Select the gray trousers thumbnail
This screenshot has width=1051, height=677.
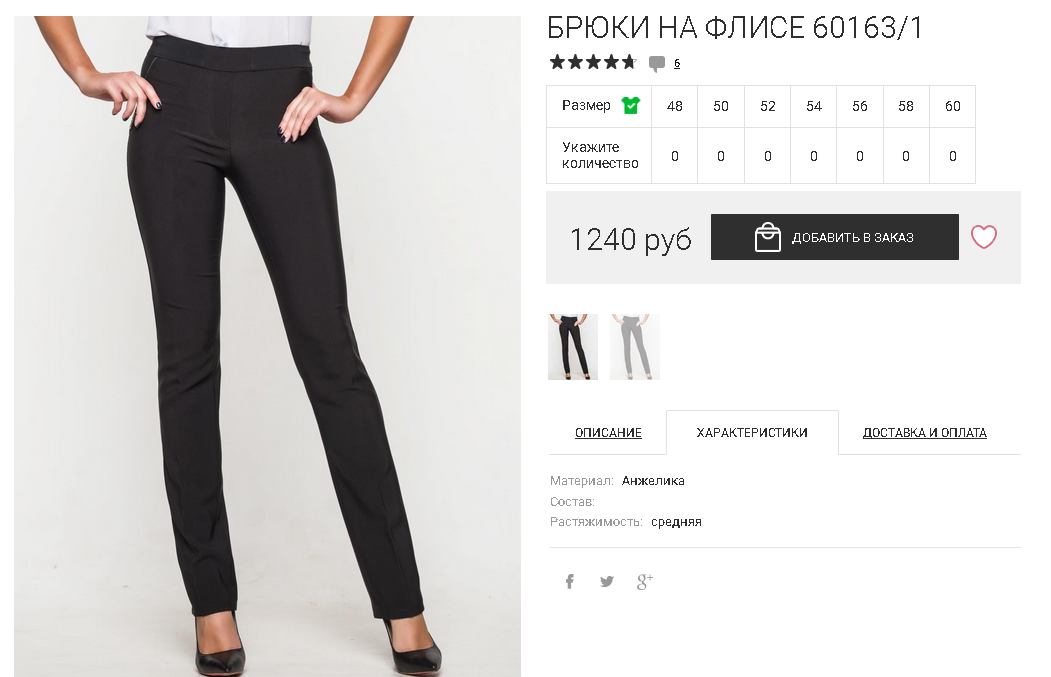[x=635, y=347]
